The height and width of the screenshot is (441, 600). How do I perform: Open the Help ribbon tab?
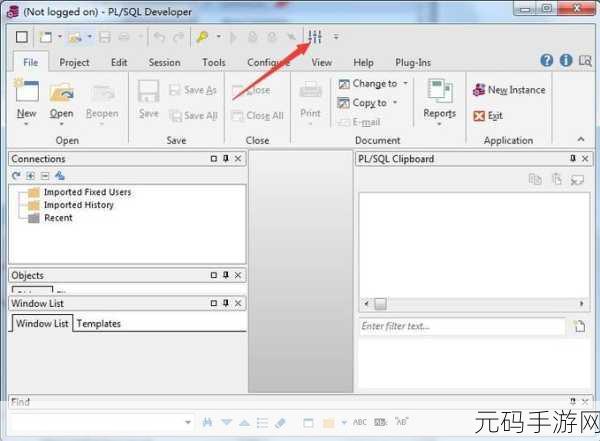(x=363, y=62)
